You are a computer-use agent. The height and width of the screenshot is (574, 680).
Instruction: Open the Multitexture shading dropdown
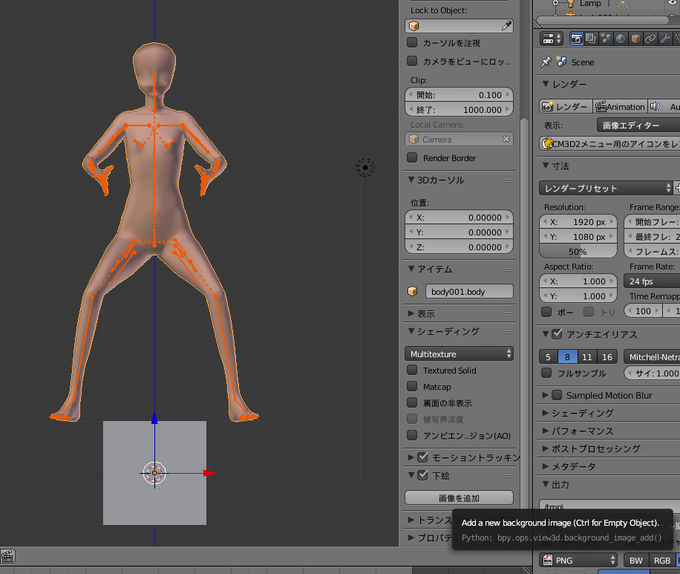[459, 354]
